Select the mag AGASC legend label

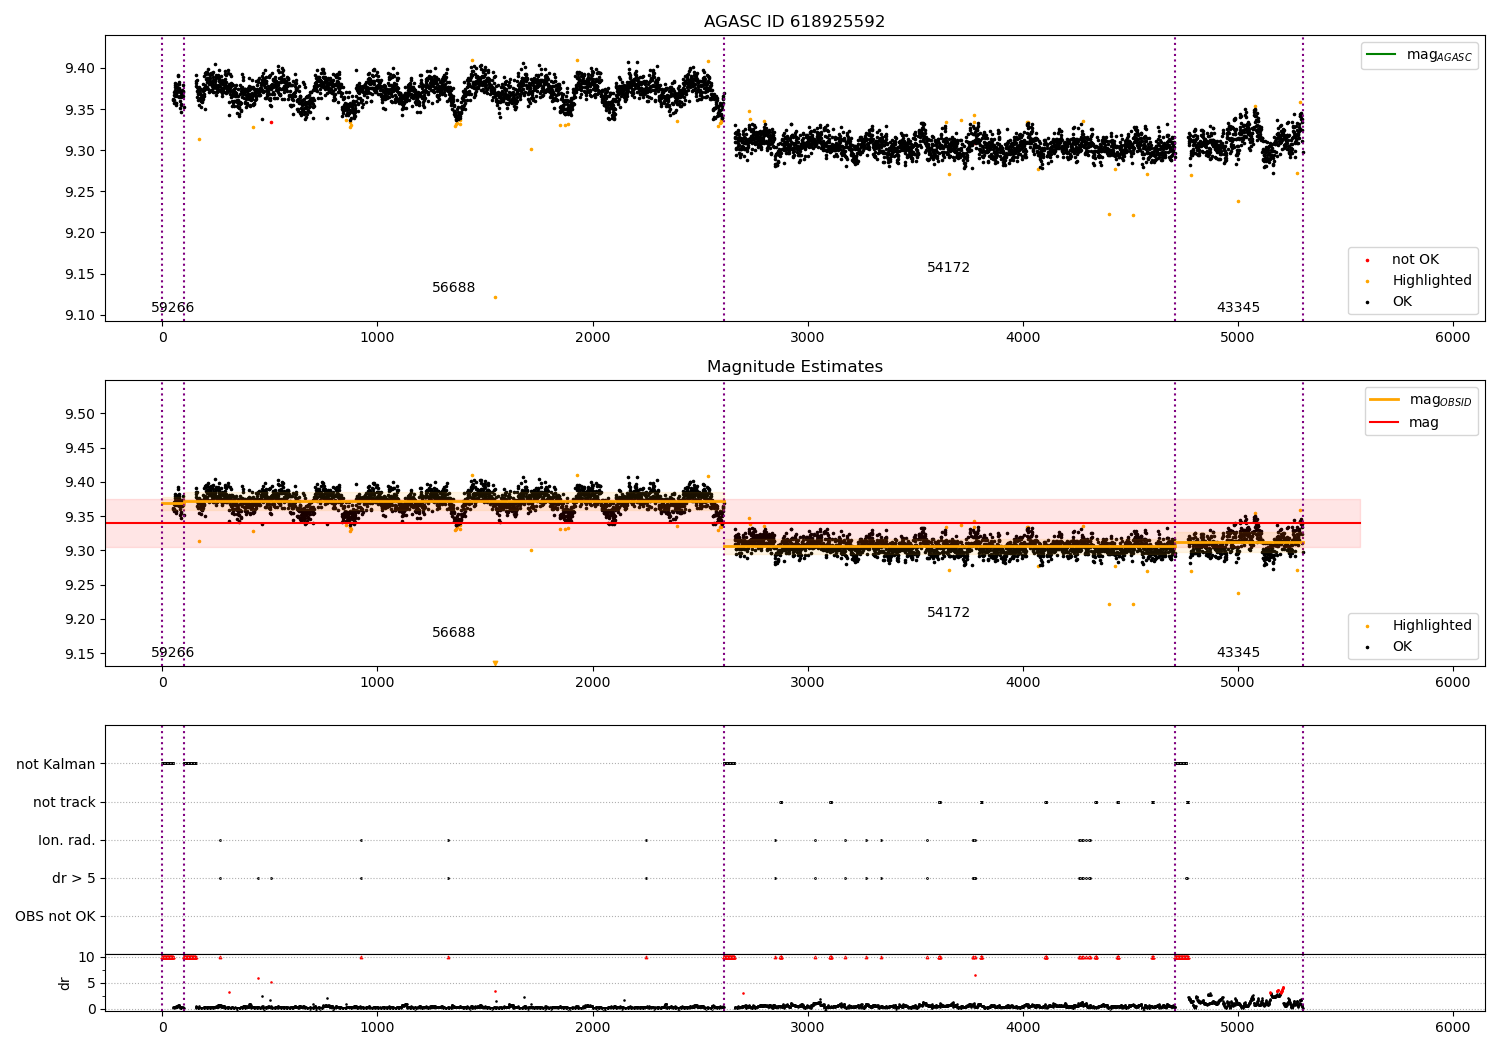click(1439, 55)
